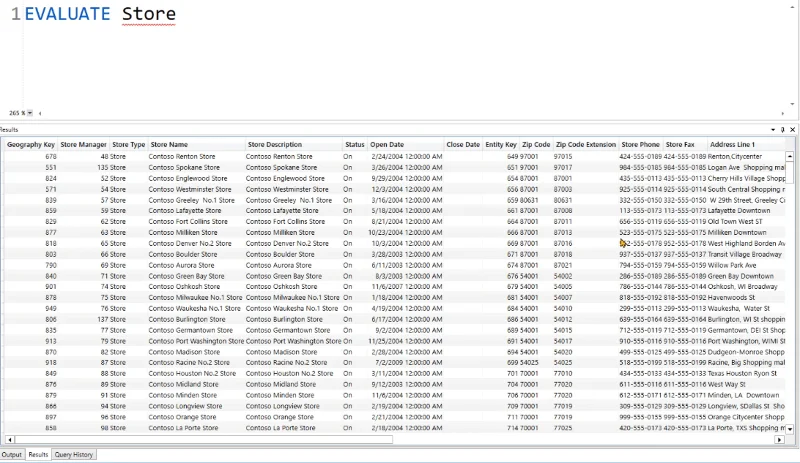Select the Contoso Waukesha No.1 Store name cell
The image size is (800, 463).
click(196, 309)
